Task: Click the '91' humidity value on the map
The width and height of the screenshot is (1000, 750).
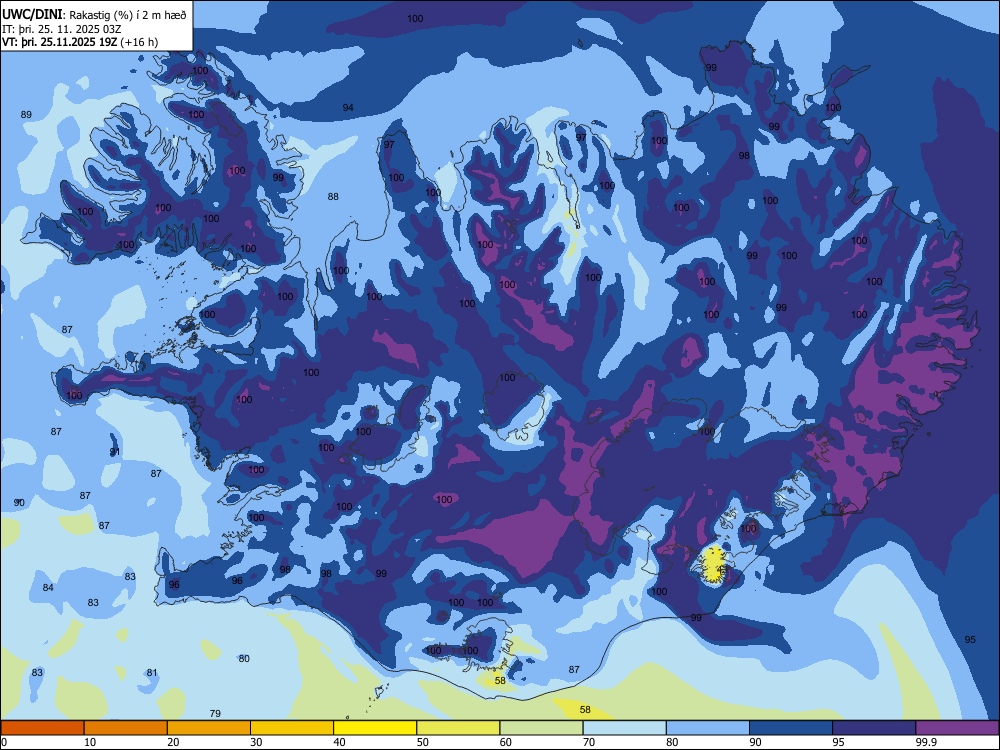Action: [115, 452]
